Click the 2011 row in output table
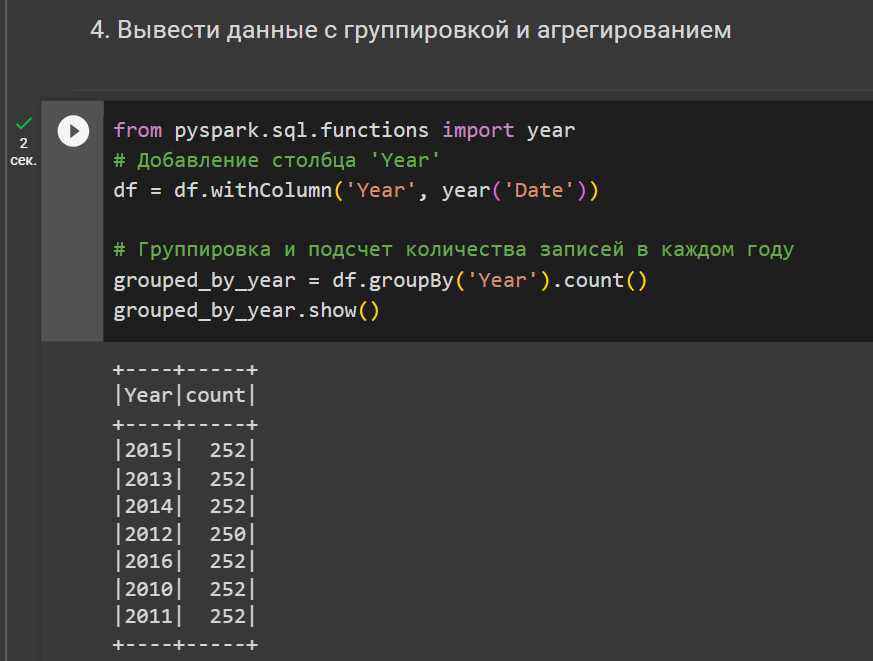The width and height of the screenshot is (873, 661). click(x=185, y=616)
